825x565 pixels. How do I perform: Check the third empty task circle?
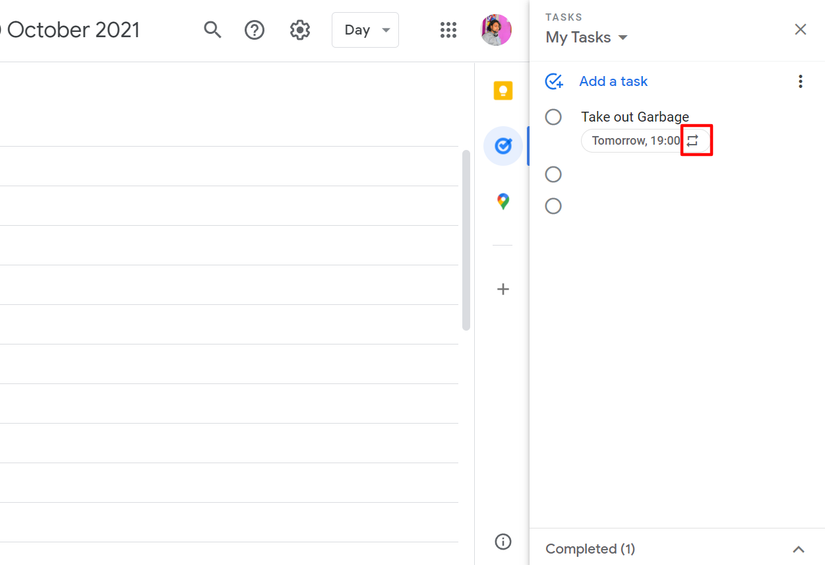(x=553, y=206)
